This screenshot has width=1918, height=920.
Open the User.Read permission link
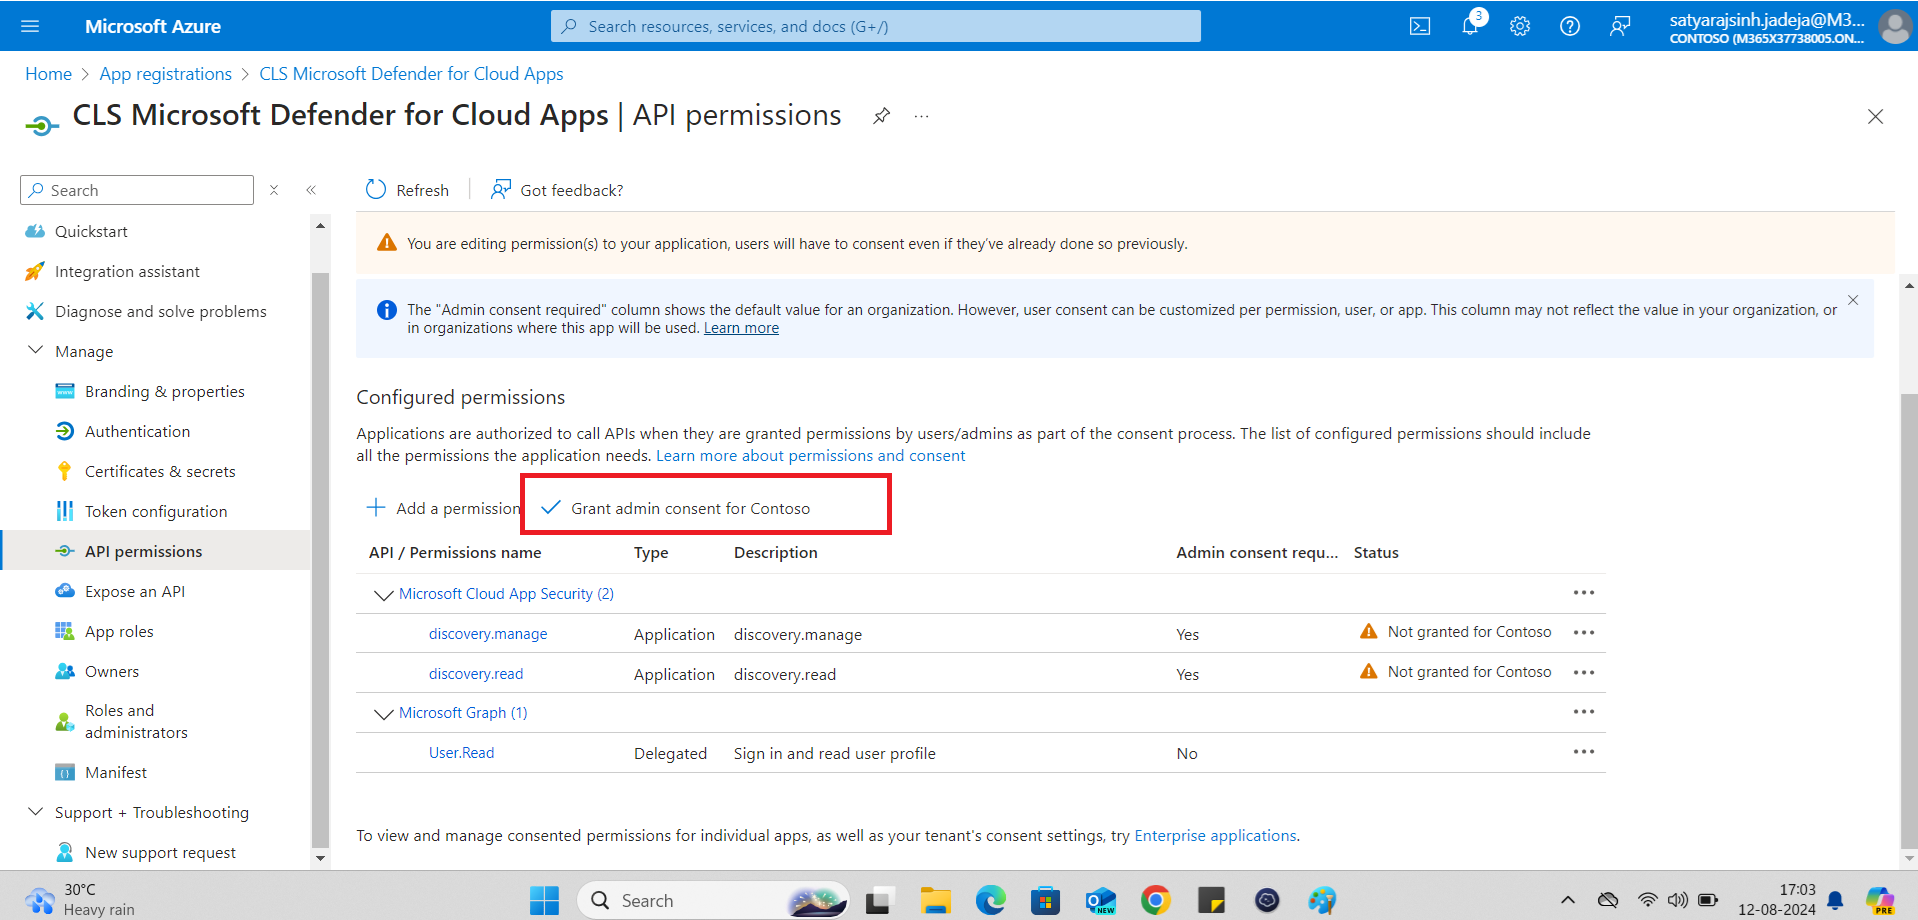pyautogui.click(x=461, y=753)
